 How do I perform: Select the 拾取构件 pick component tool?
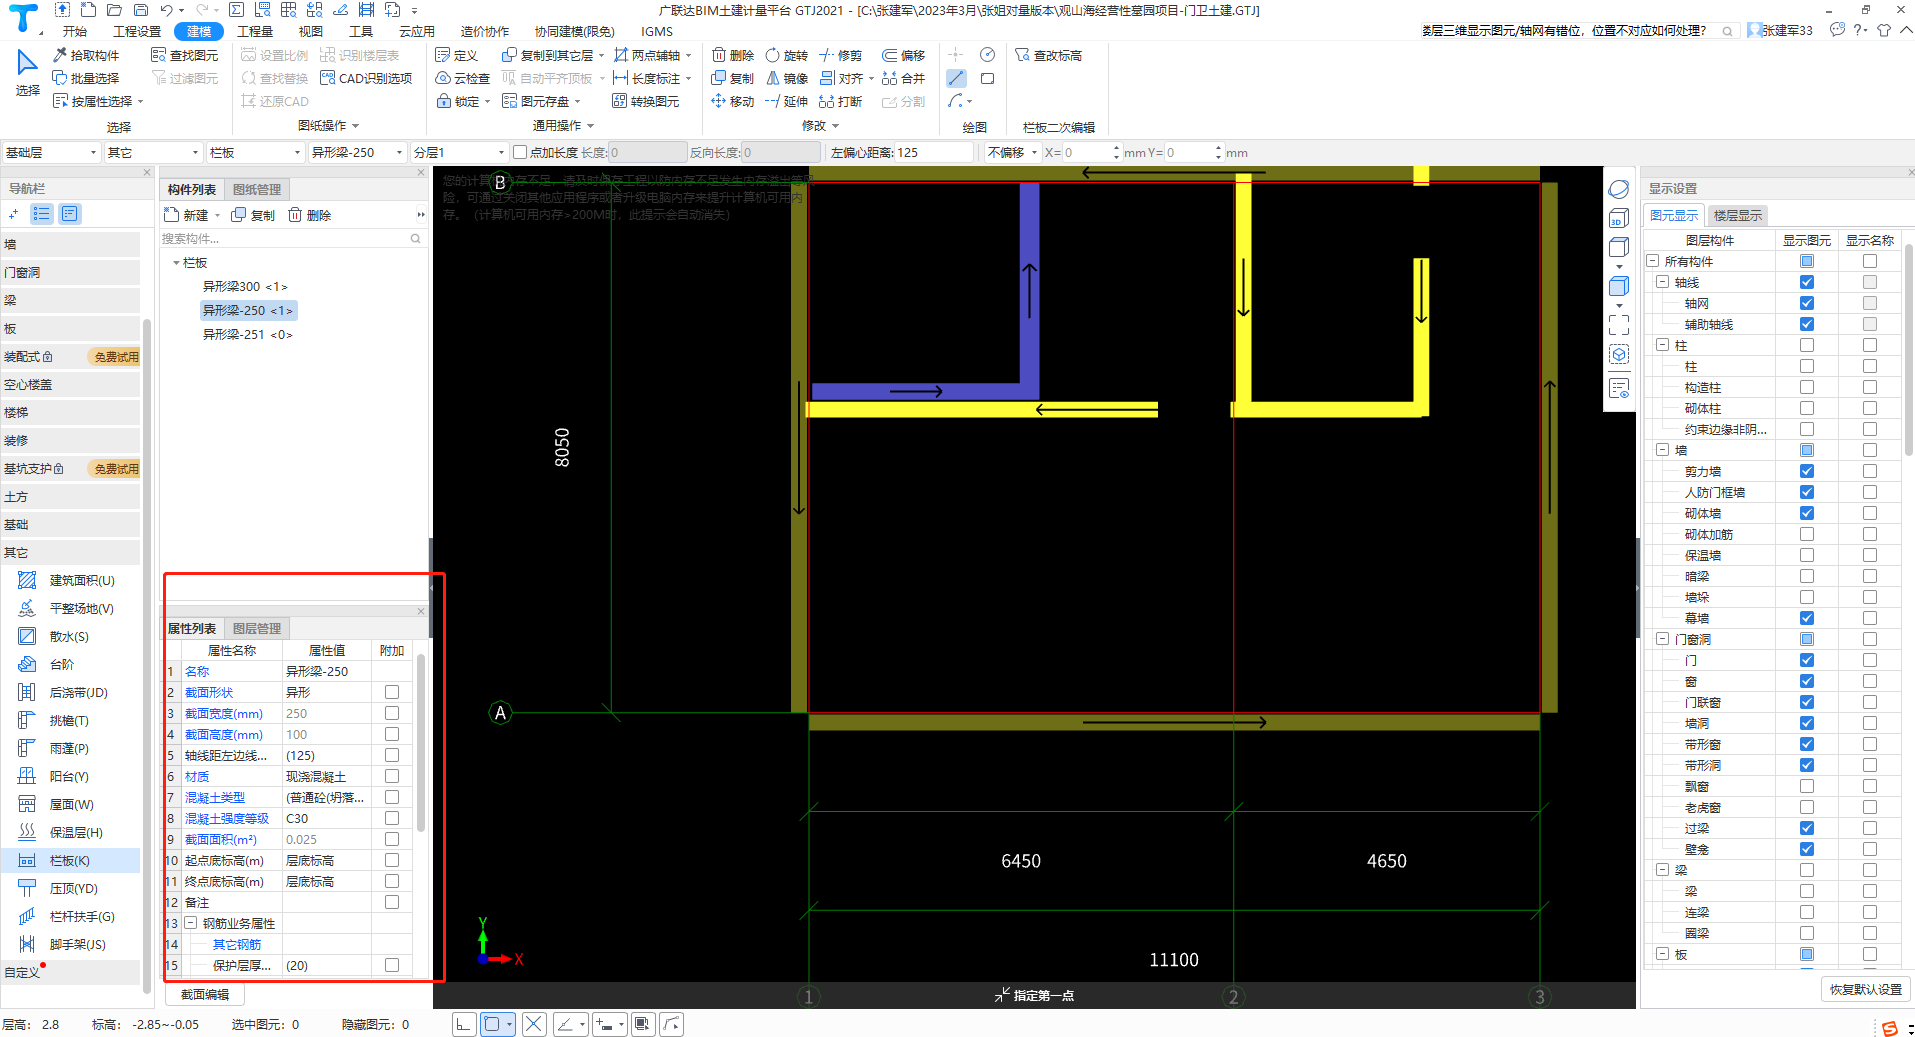[x=85, y=55]
